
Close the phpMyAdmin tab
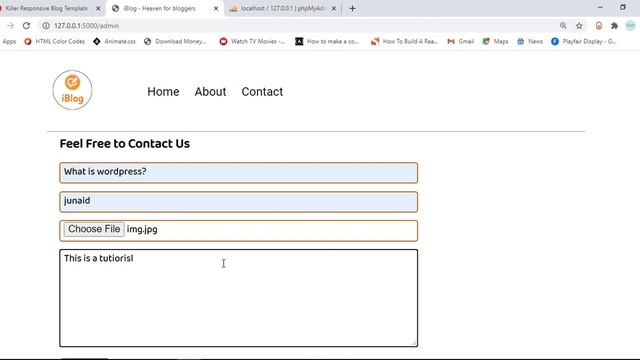click(333, 9)
